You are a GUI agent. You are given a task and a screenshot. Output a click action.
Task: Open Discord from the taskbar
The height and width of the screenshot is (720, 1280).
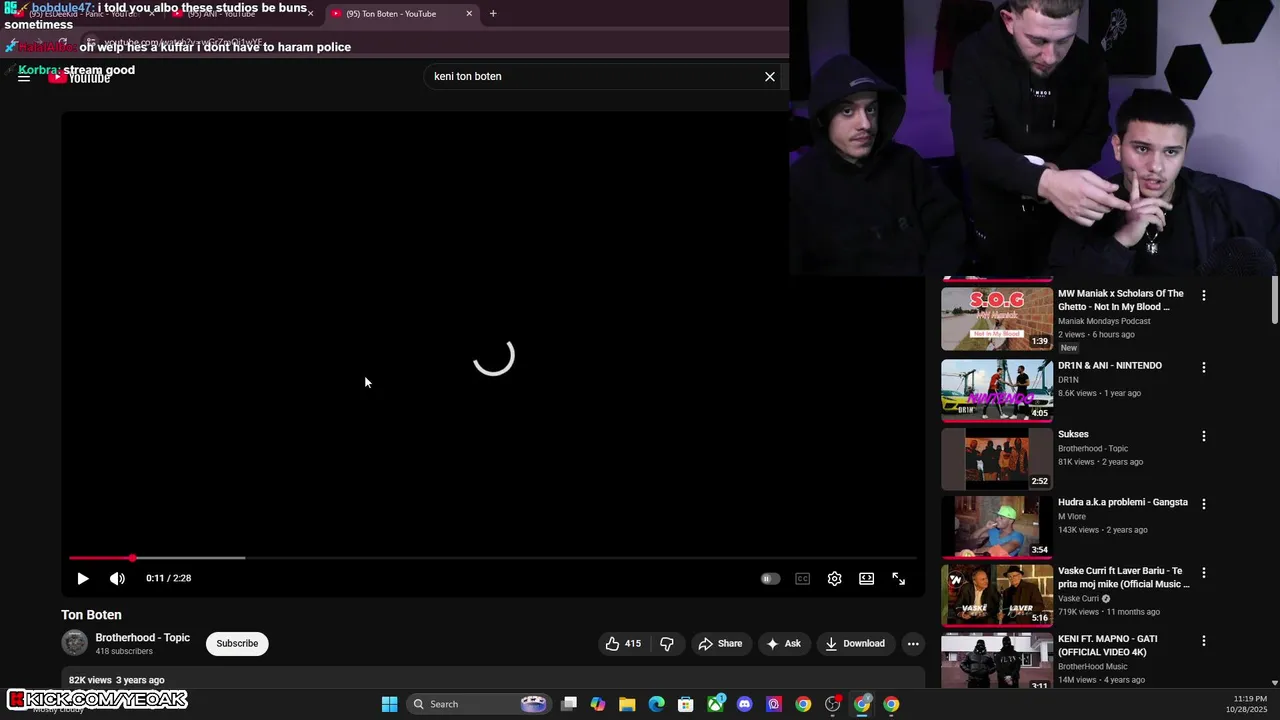click(x=744, y=704)
